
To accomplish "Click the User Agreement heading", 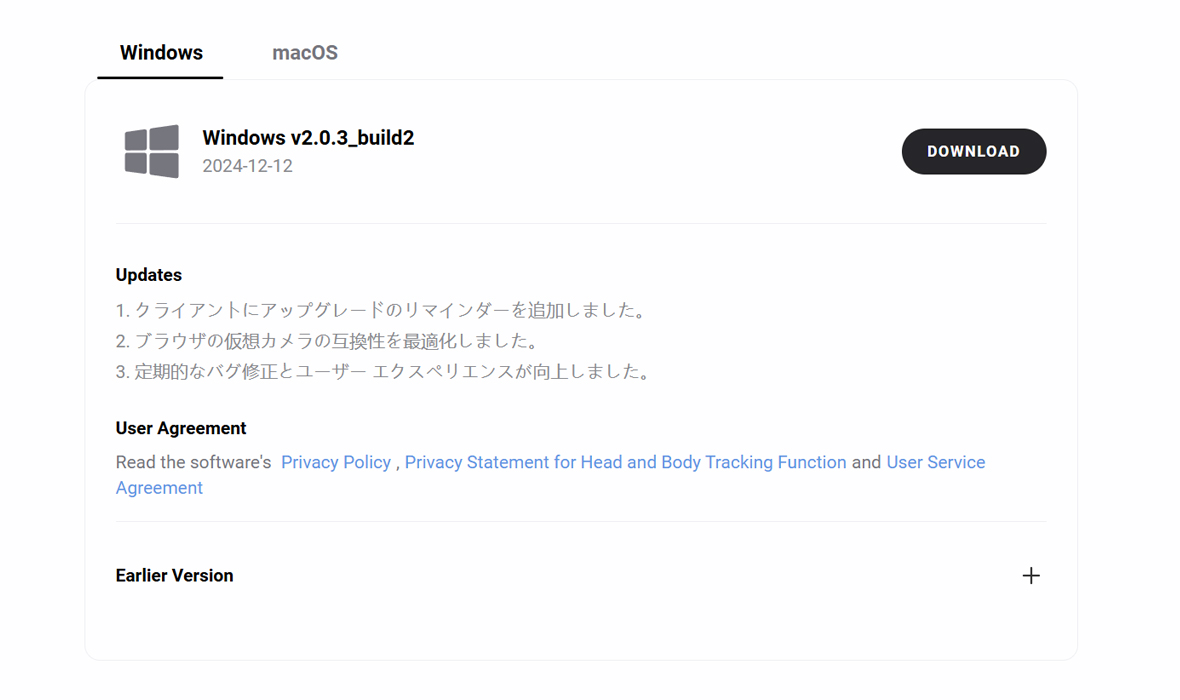I will 181,428.
